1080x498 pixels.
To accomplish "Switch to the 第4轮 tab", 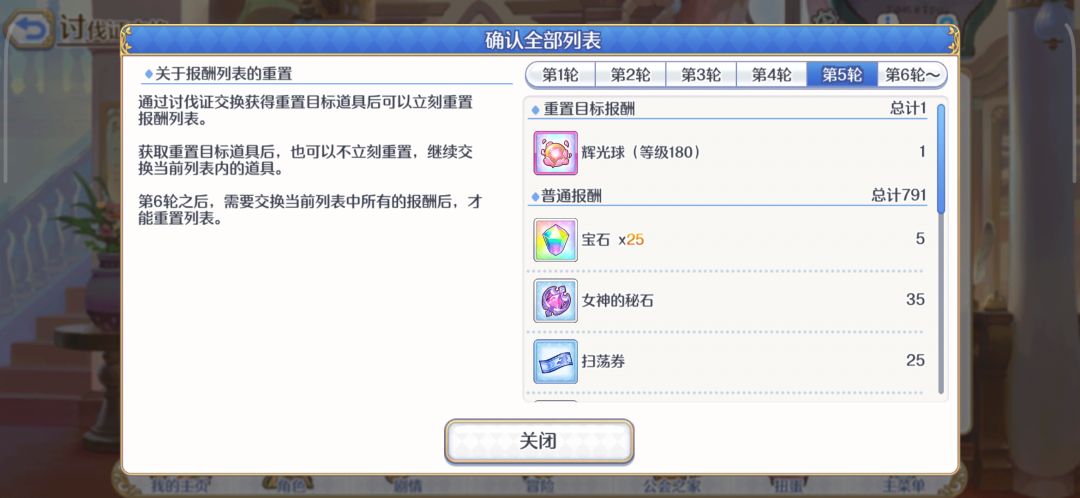I will [771, 74].
